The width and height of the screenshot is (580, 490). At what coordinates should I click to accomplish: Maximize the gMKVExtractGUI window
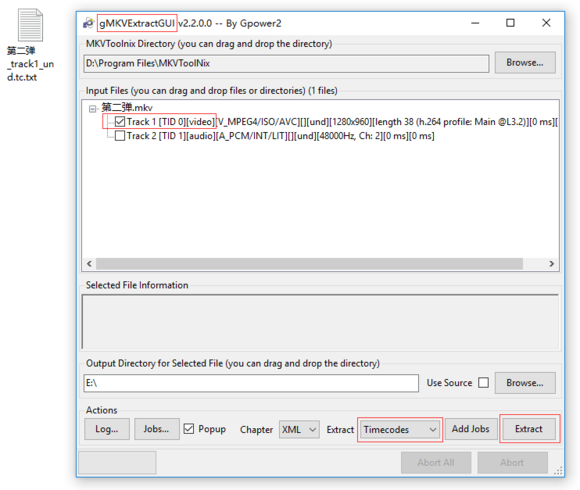pyautogui.click(x=510, y=23)
